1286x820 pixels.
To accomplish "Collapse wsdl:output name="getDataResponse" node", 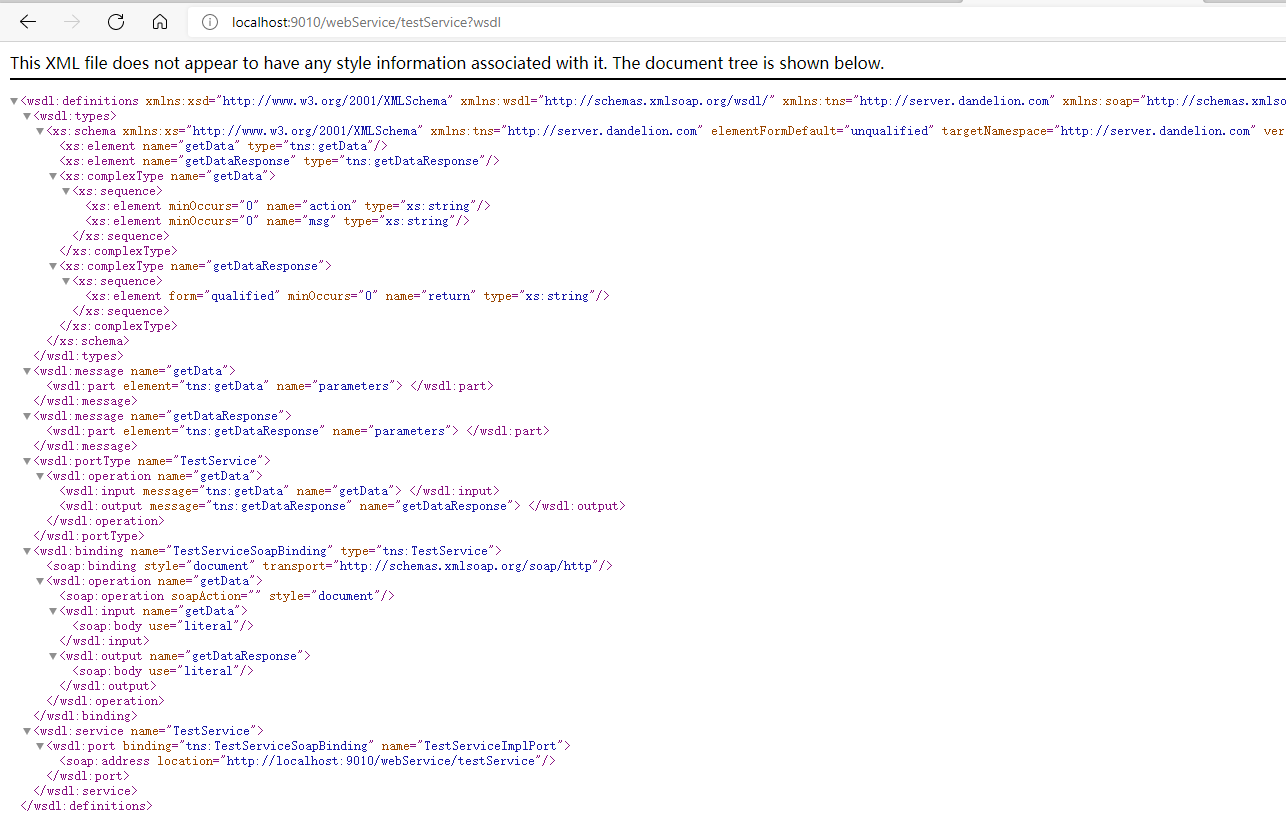I will click(53, 656).
